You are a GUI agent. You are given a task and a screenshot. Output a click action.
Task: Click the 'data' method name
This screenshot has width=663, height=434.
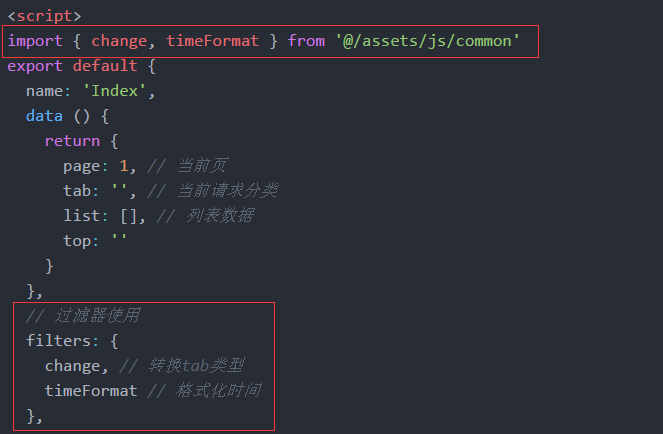[44, 116]
